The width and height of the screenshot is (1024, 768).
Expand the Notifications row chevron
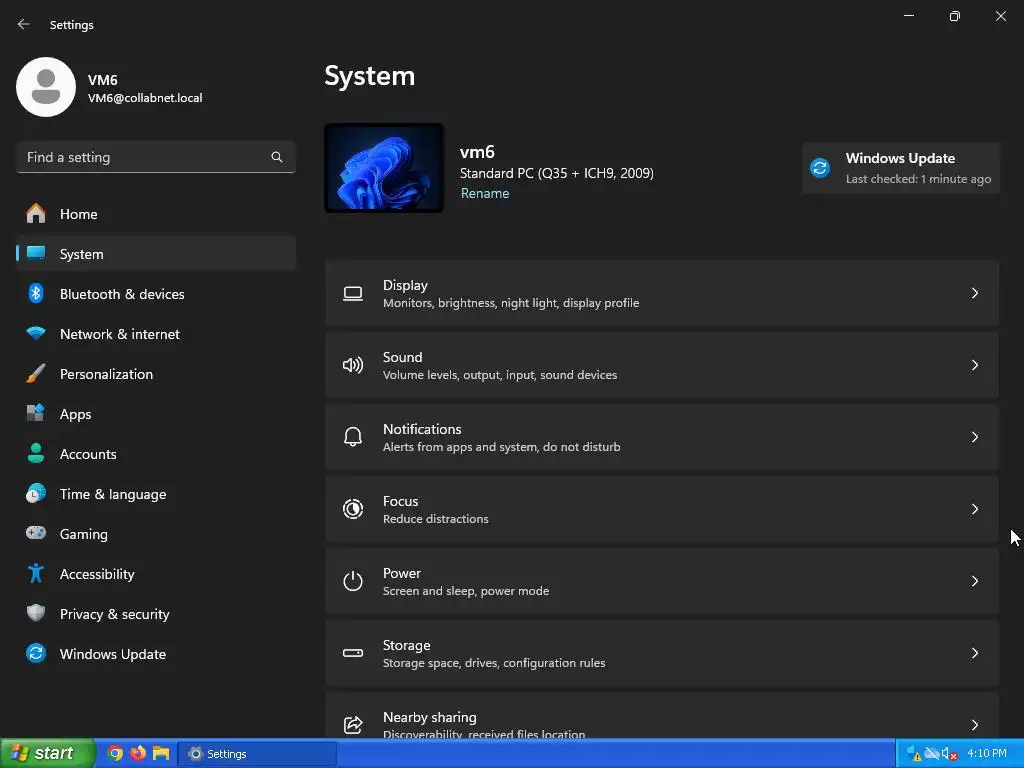point(974,437)
